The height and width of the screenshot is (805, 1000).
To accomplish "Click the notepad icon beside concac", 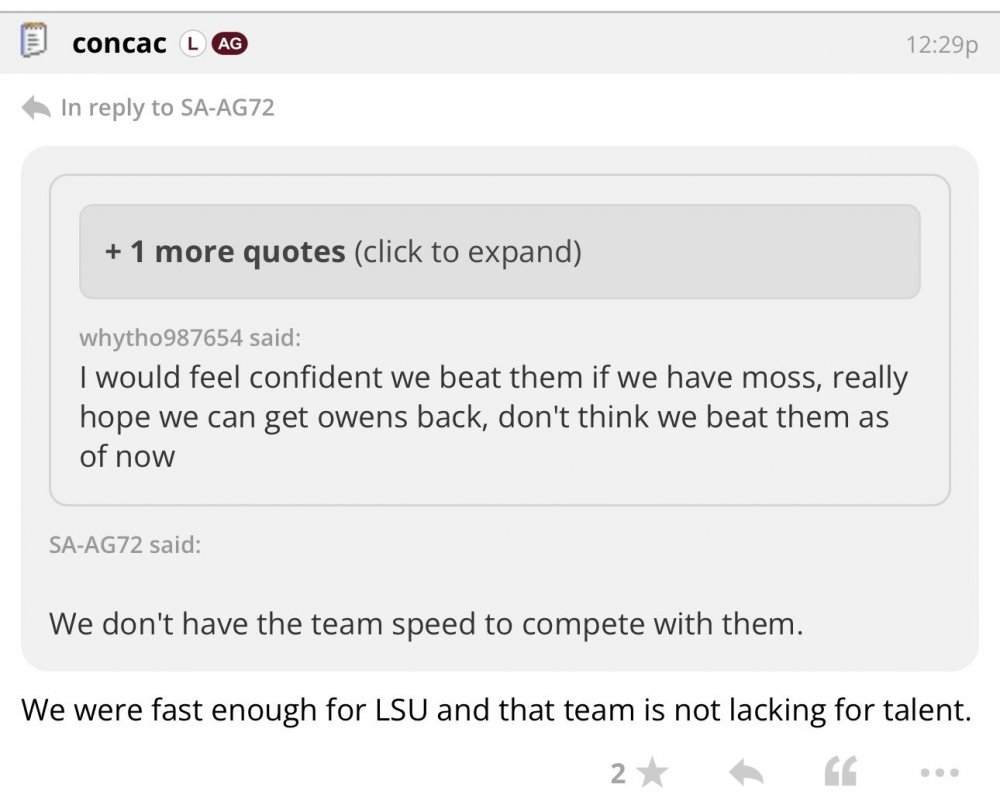I will point(34,44).
